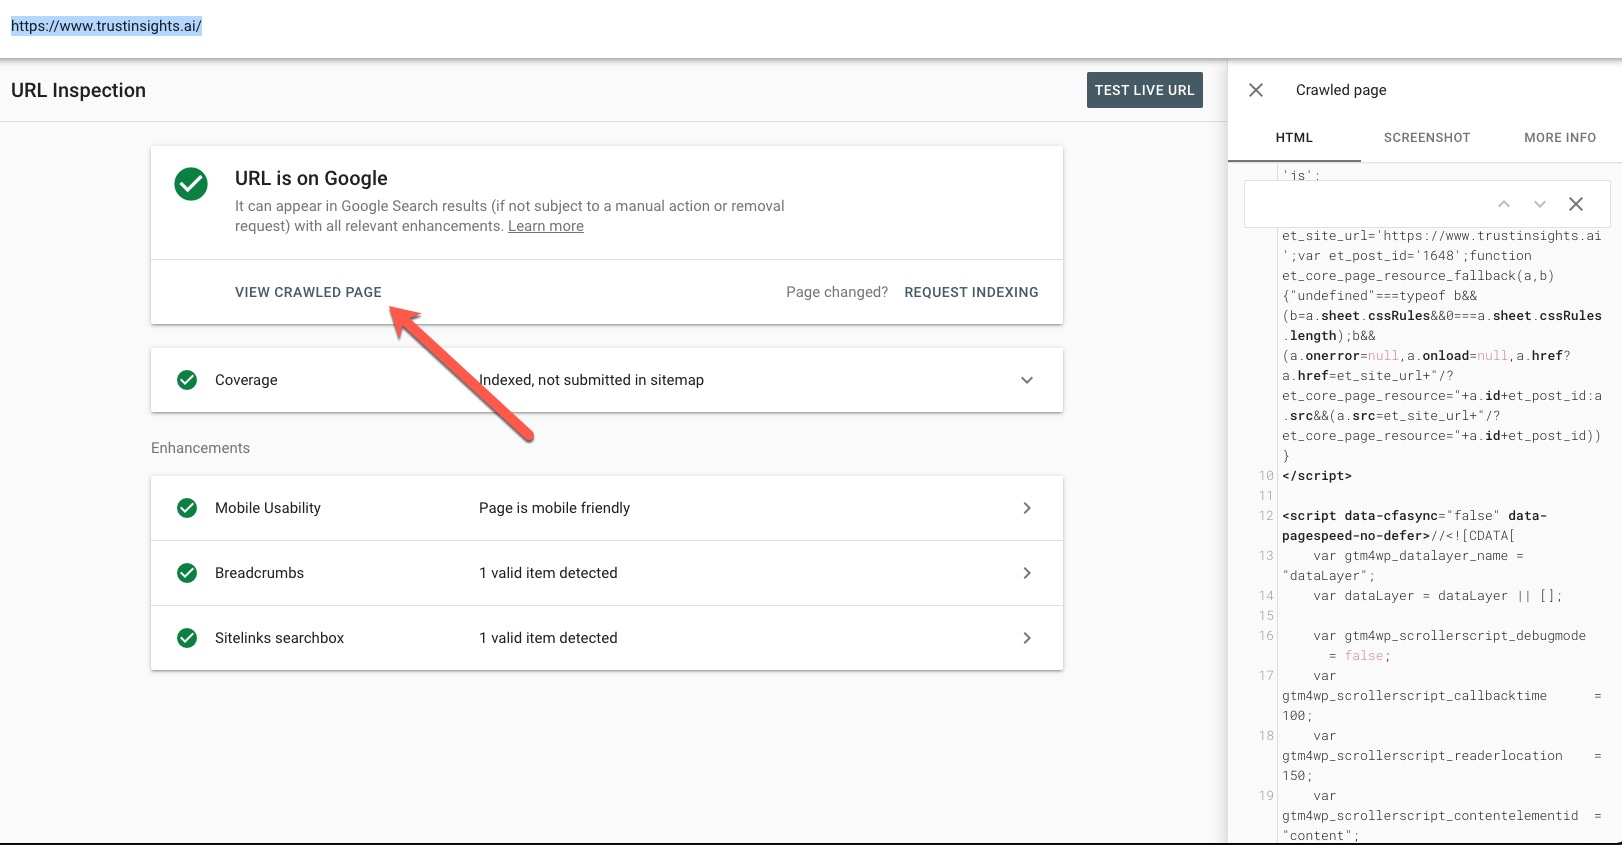Viewport: 1622px width, 845px height.
Task: Open Mobile Usability details chevron
Action: point(1027,508)
